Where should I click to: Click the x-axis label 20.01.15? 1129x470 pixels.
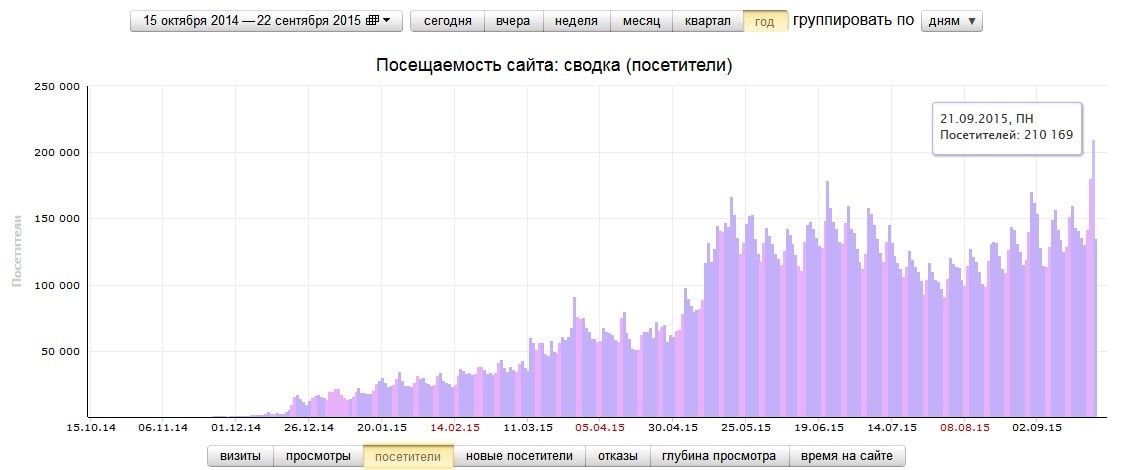click(382, 428)
